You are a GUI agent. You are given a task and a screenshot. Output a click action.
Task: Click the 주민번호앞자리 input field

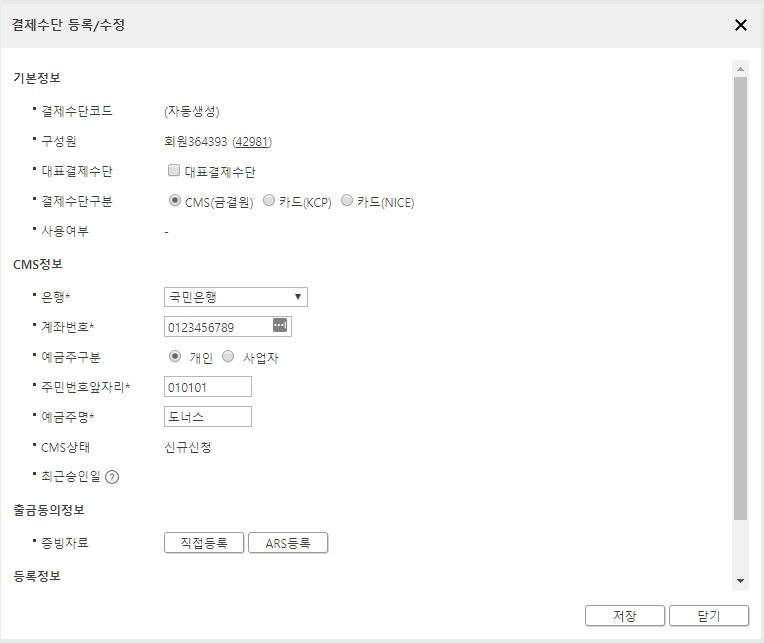coord(208,387)
